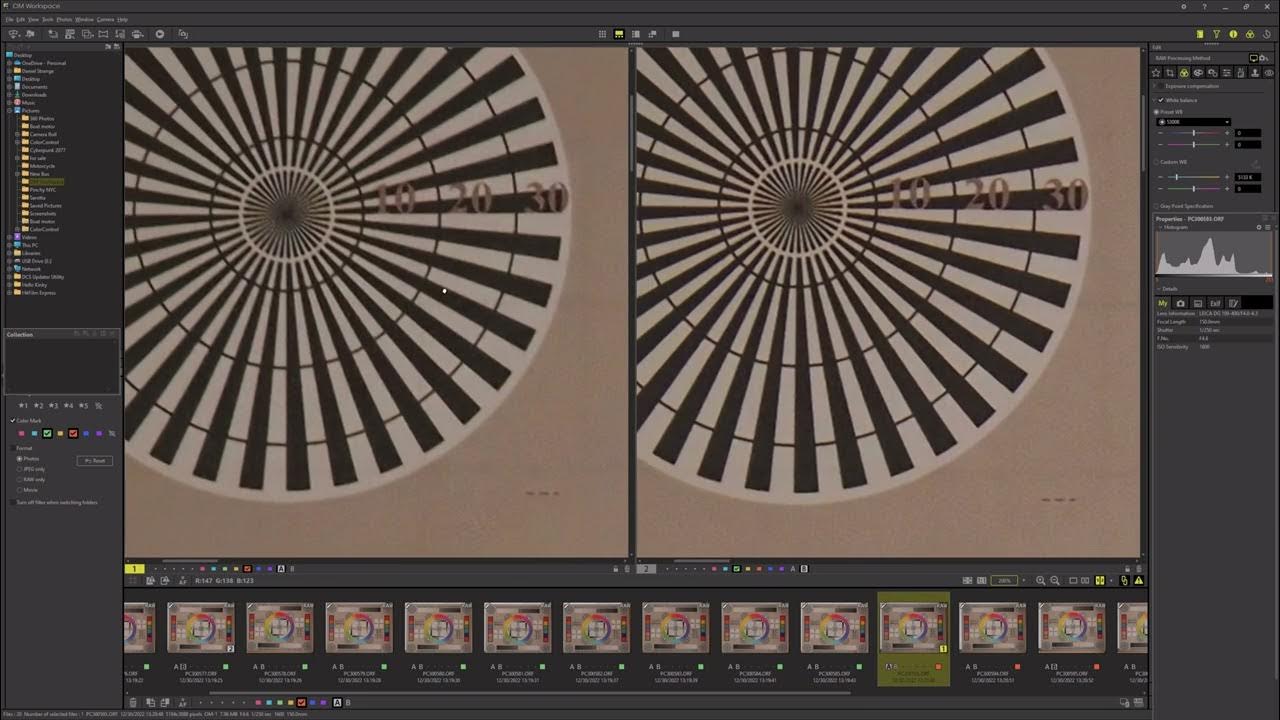
Task: Select the pink color mark swatch
Action: coord(21,433)
